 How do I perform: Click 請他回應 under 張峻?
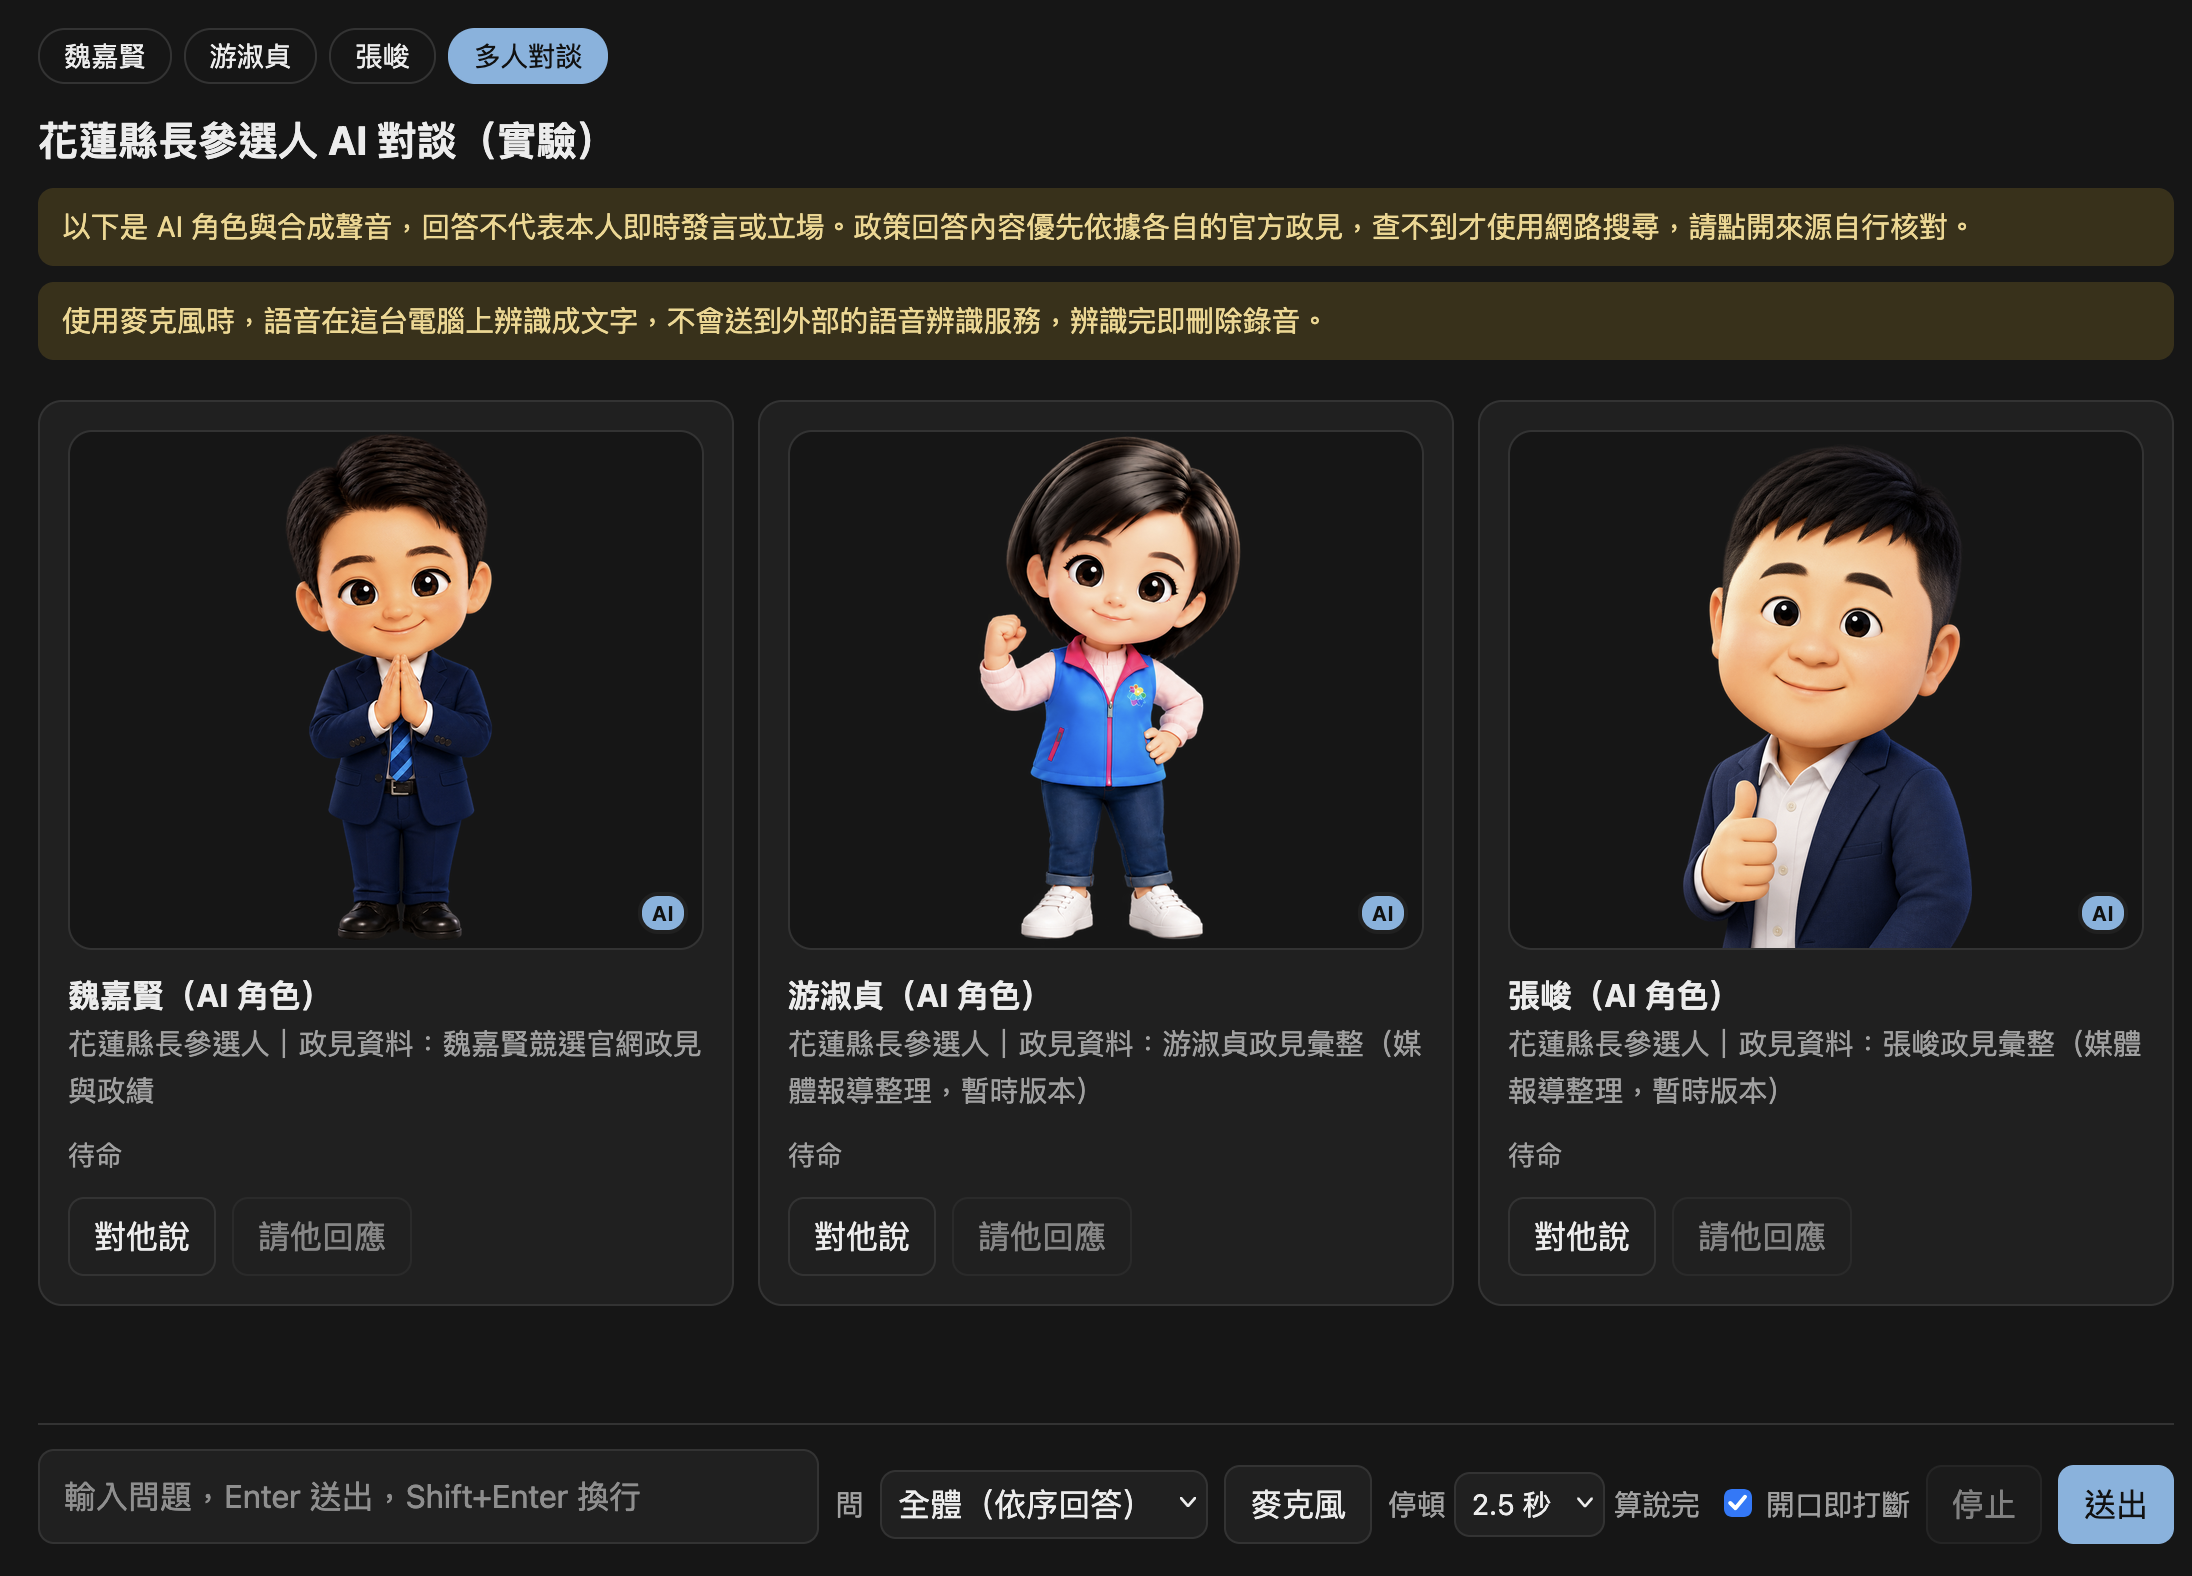pos(1762,1237)
